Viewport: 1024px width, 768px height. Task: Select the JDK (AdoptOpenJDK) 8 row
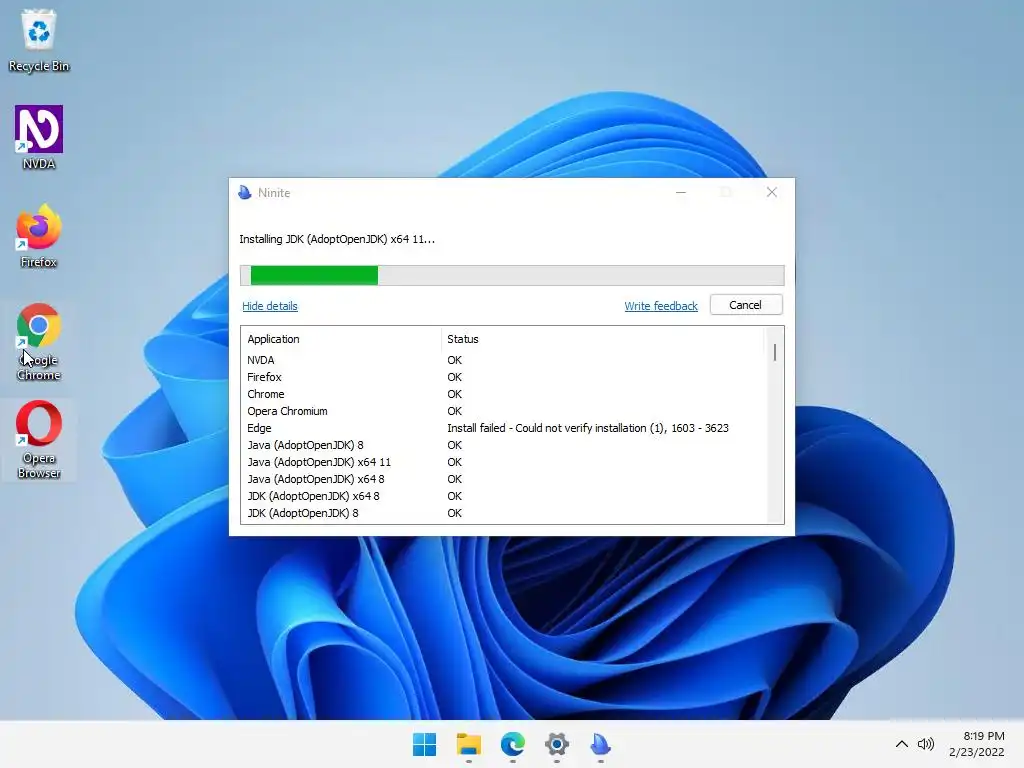(503, 513)
